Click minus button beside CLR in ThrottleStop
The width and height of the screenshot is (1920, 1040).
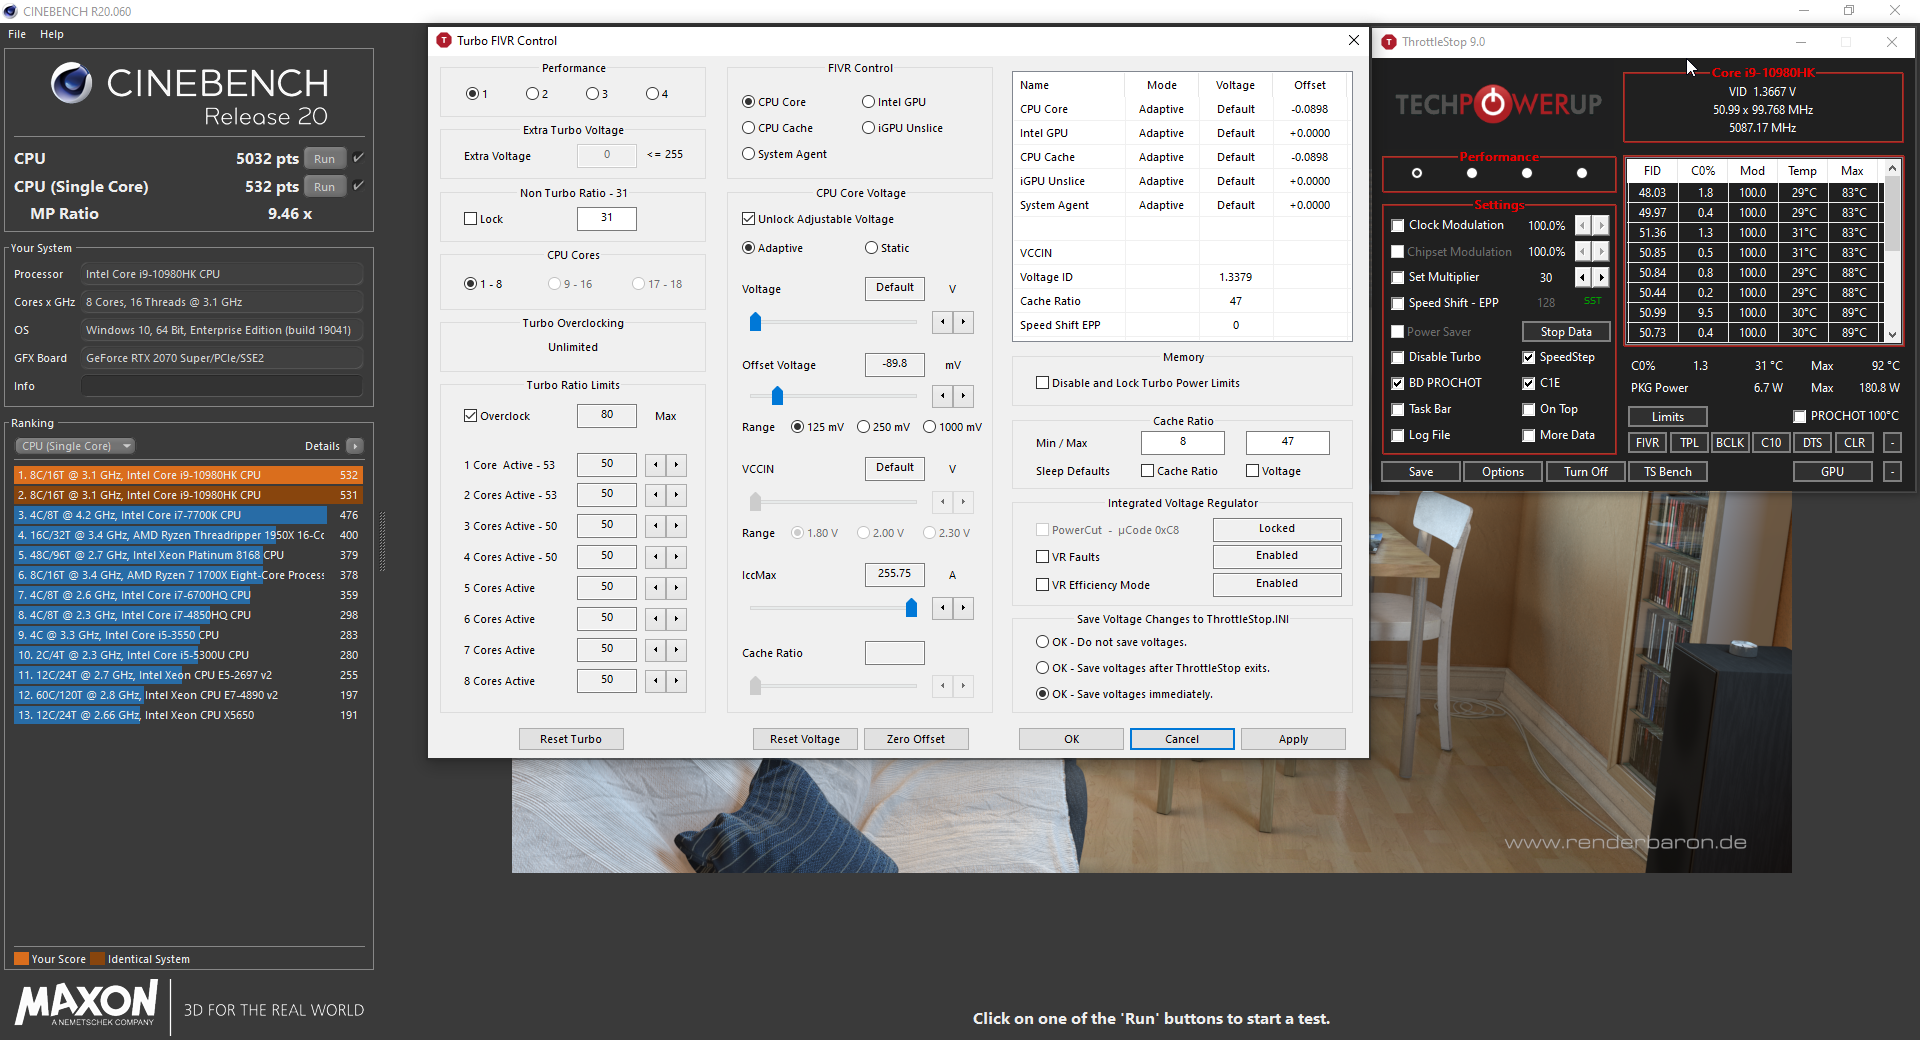pos(1892,443)
